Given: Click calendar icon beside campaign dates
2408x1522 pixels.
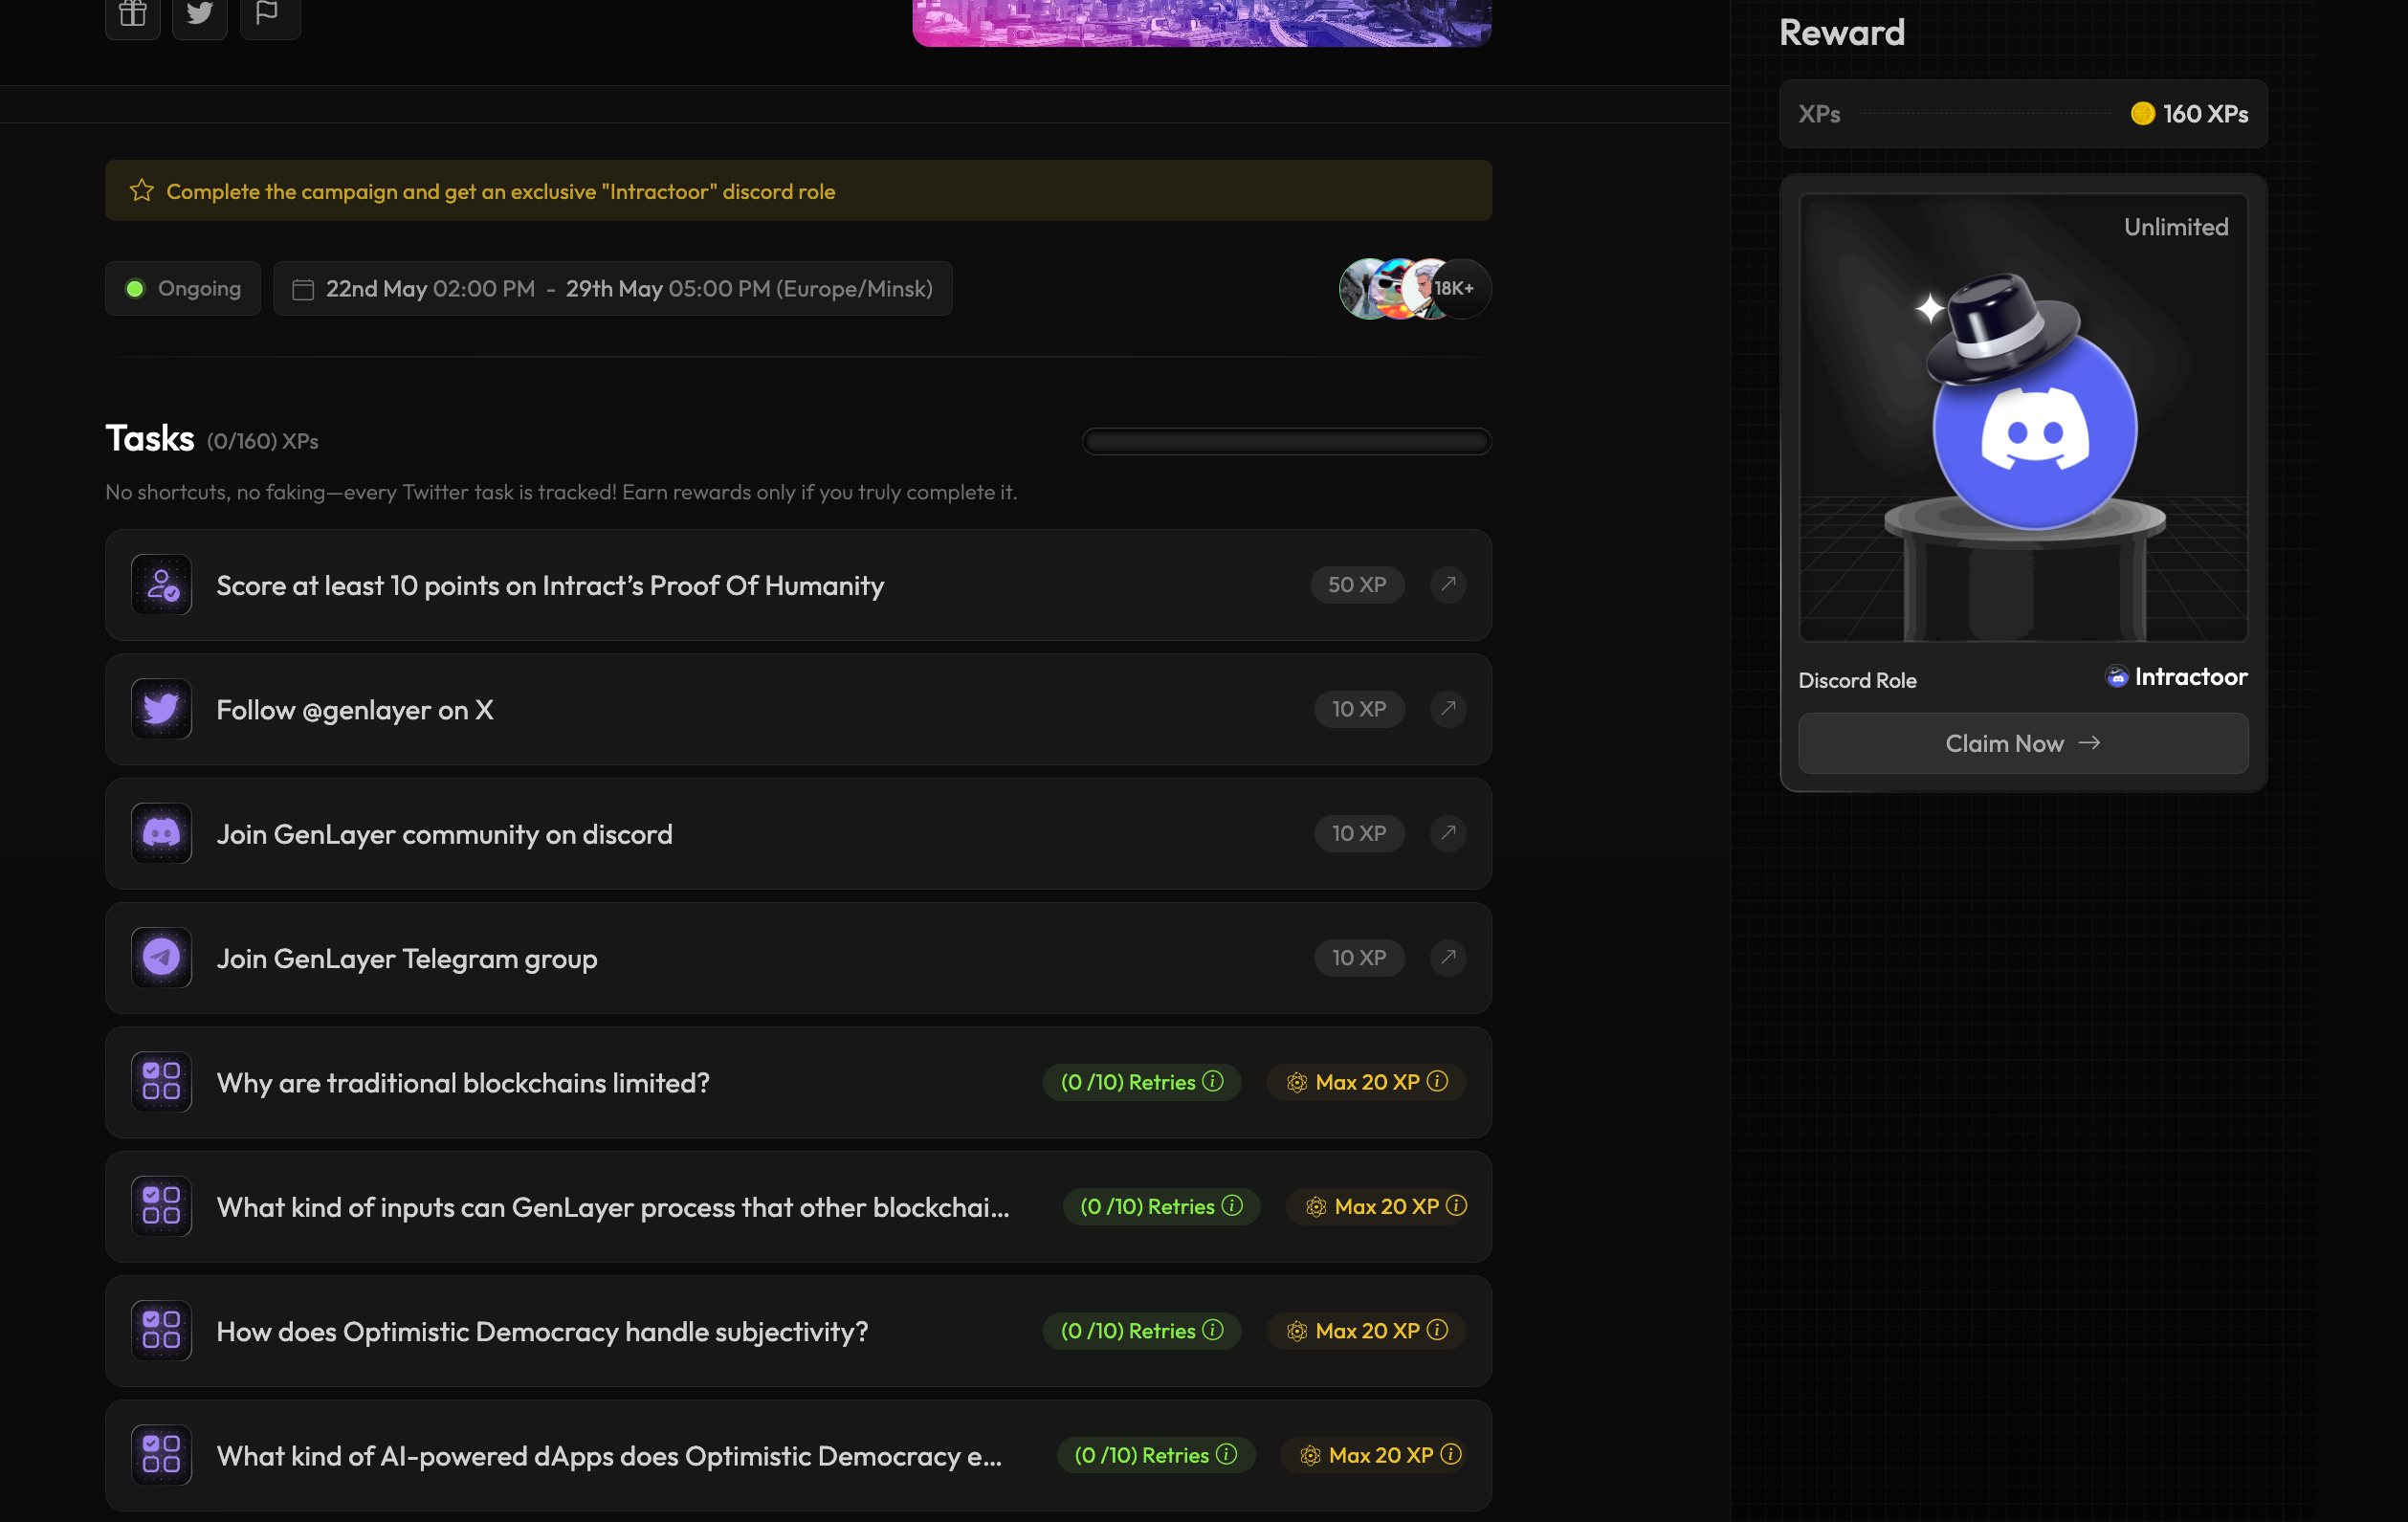Looking at the screenshot, I should 303,289.
